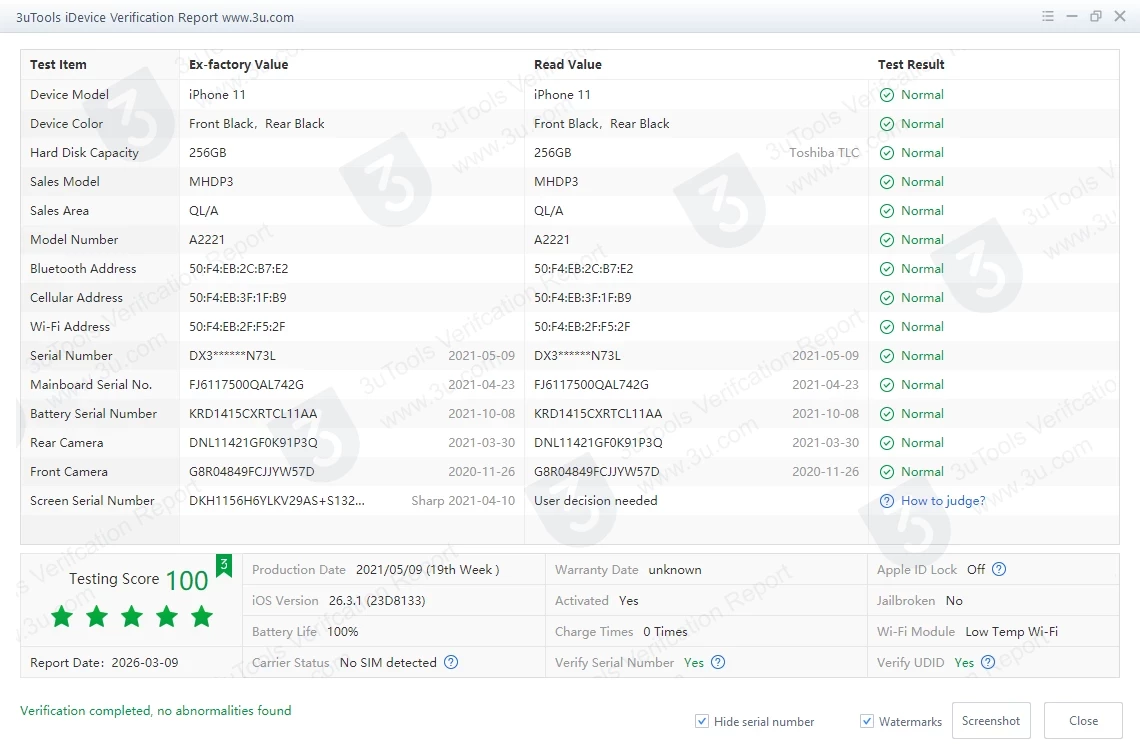1140x756 pixels.
Task: Click the first star in the rating
Action: [x=62, y=616]
